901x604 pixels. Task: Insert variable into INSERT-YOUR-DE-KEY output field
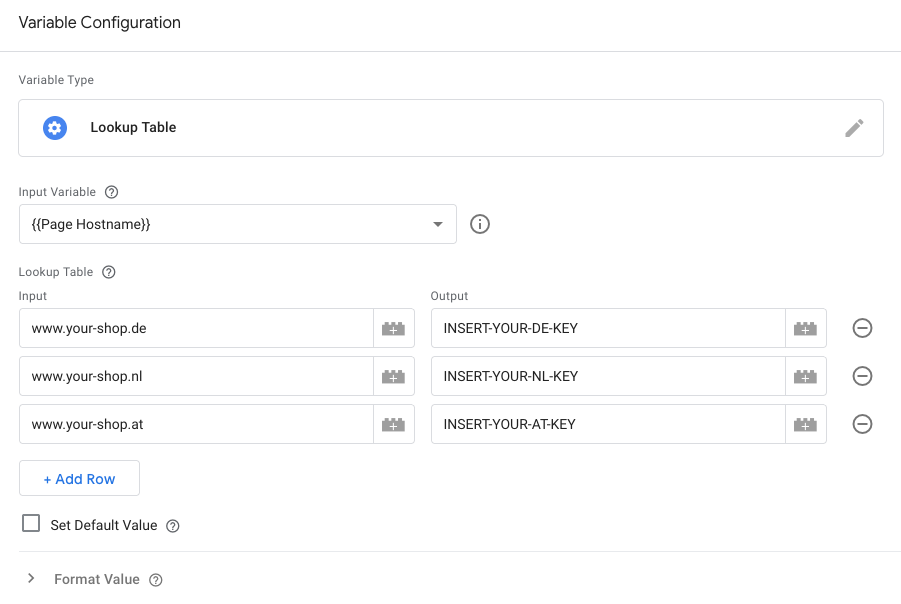tap(806, 328)
